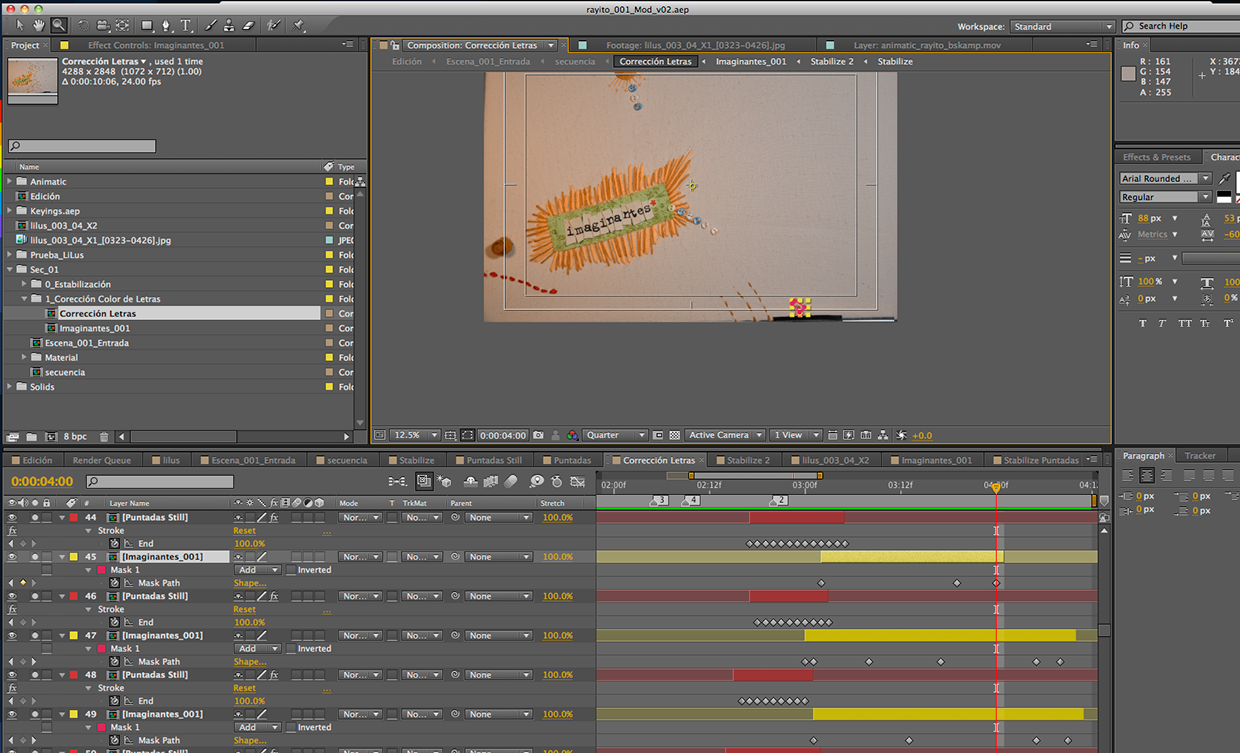The width and height of the screenshot is (1240, 753).
Task: Switch to the Render Queue tab
Action: pyautogui.click(x=101, y=461)
